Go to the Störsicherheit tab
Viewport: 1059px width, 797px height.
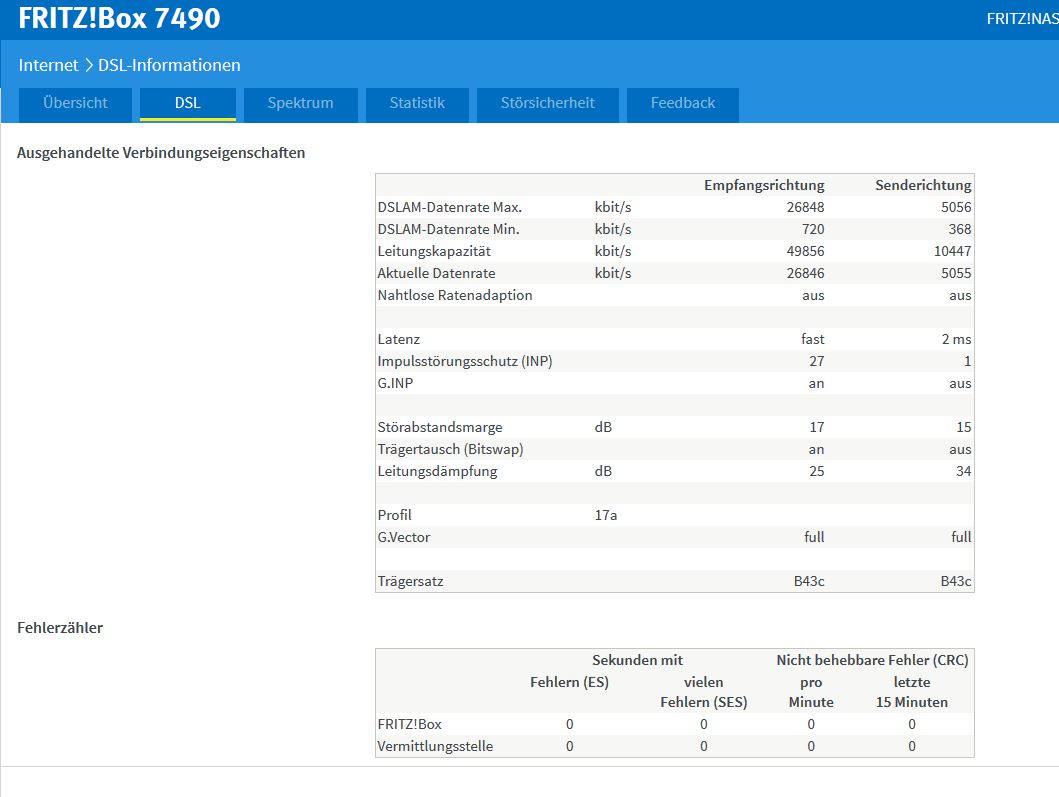pos(548,104)
